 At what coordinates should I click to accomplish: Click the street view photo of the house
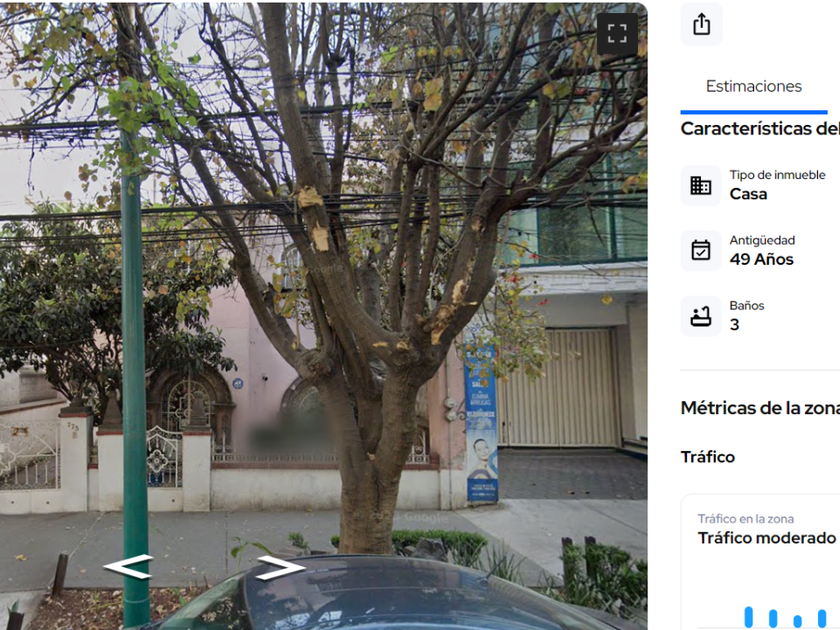(x=324, y=315)
